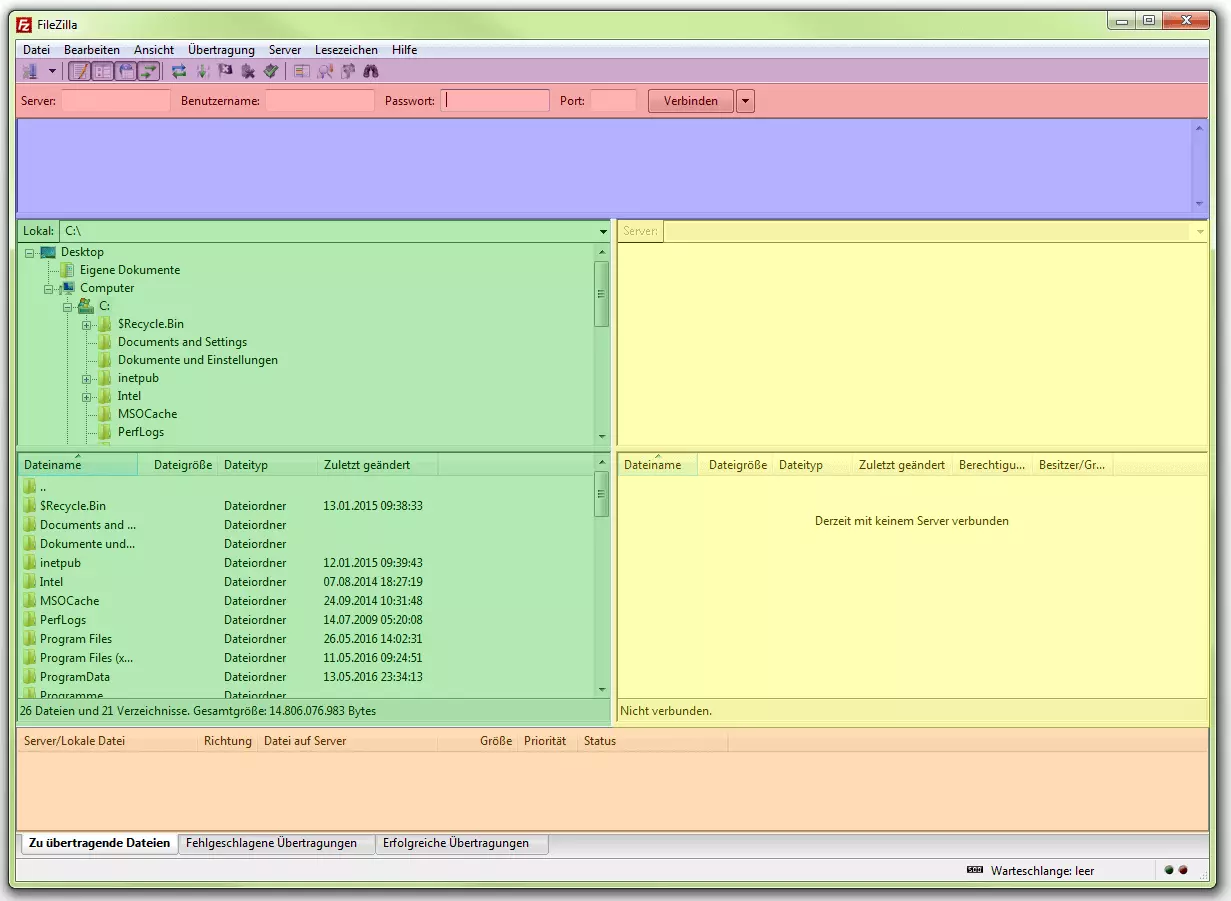Click the Port input field
1231x901 pixels.
[613, 101]
